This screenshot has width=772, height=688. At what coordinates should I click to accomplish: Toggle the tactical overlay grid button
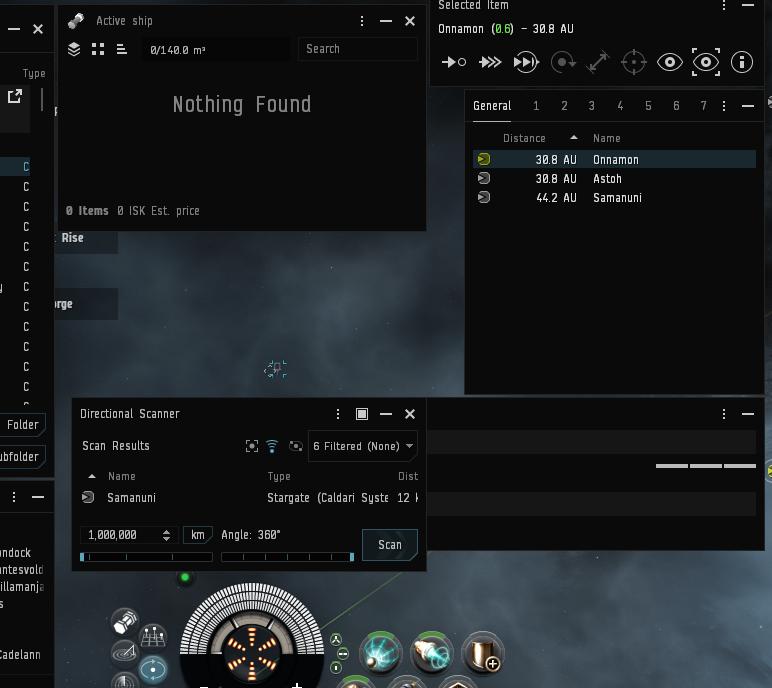pos(153,636)
